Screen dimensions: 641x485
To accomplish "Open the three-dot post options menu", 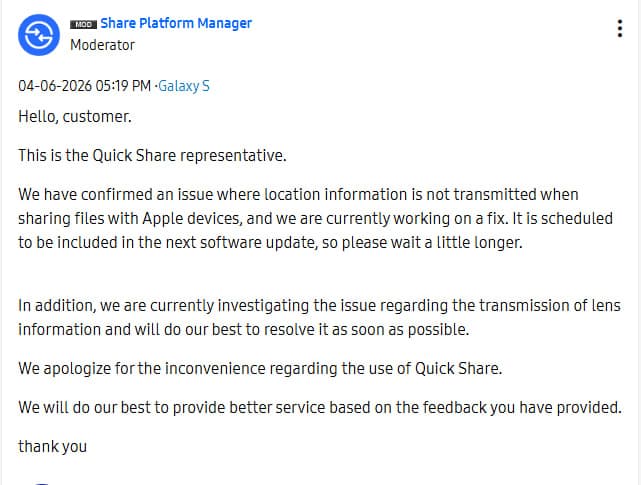I will 620,29.
